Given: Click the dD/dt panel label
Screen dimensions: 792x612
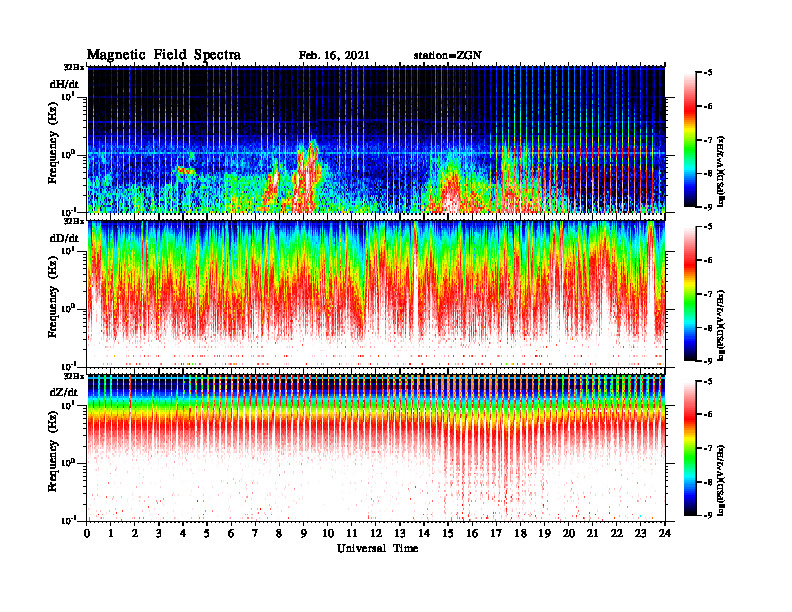Looking at the screenshot, I should [x=64, y=238].
